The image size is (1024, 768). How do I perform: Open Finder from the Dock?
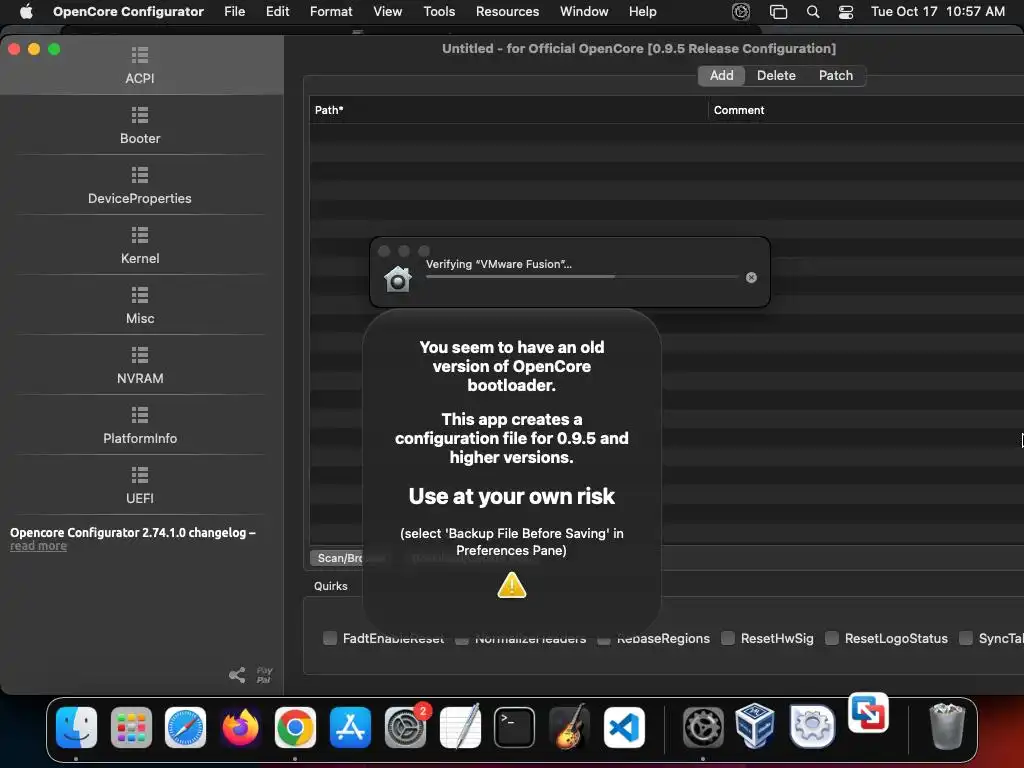coord(76,727)
